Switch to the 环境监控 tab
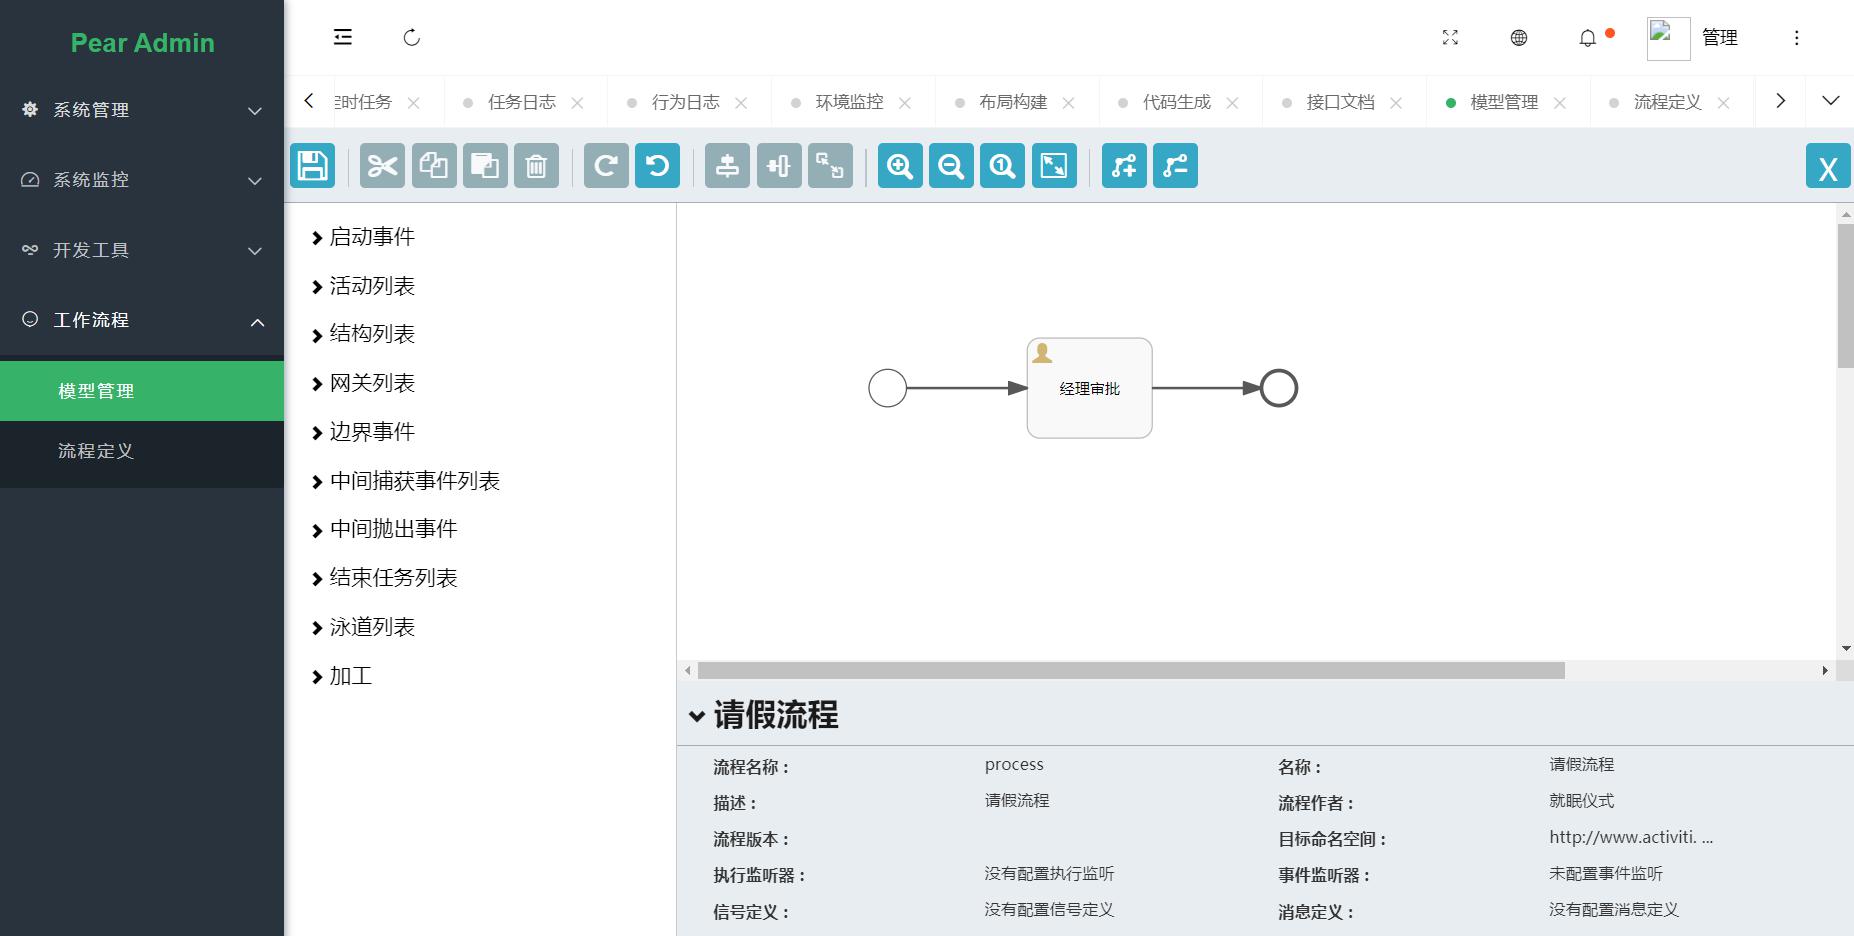The height and width of the screenshot is (936, 1854). point(850,102)
